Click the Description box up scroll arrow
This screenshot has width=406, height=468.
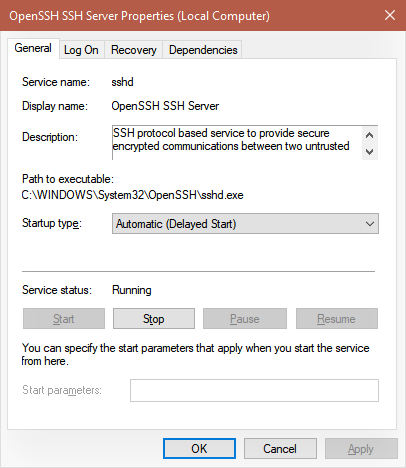click(369, 135)
